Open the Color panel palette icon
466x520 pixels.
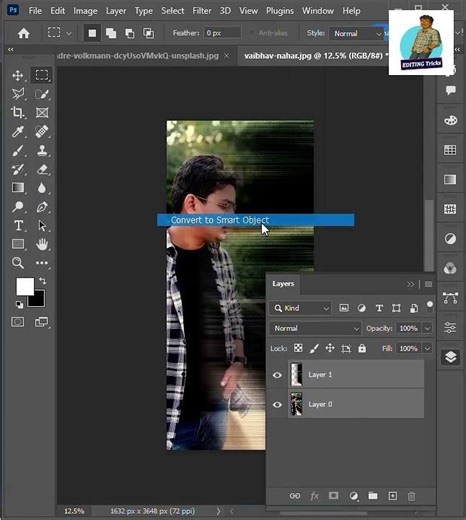450,120
